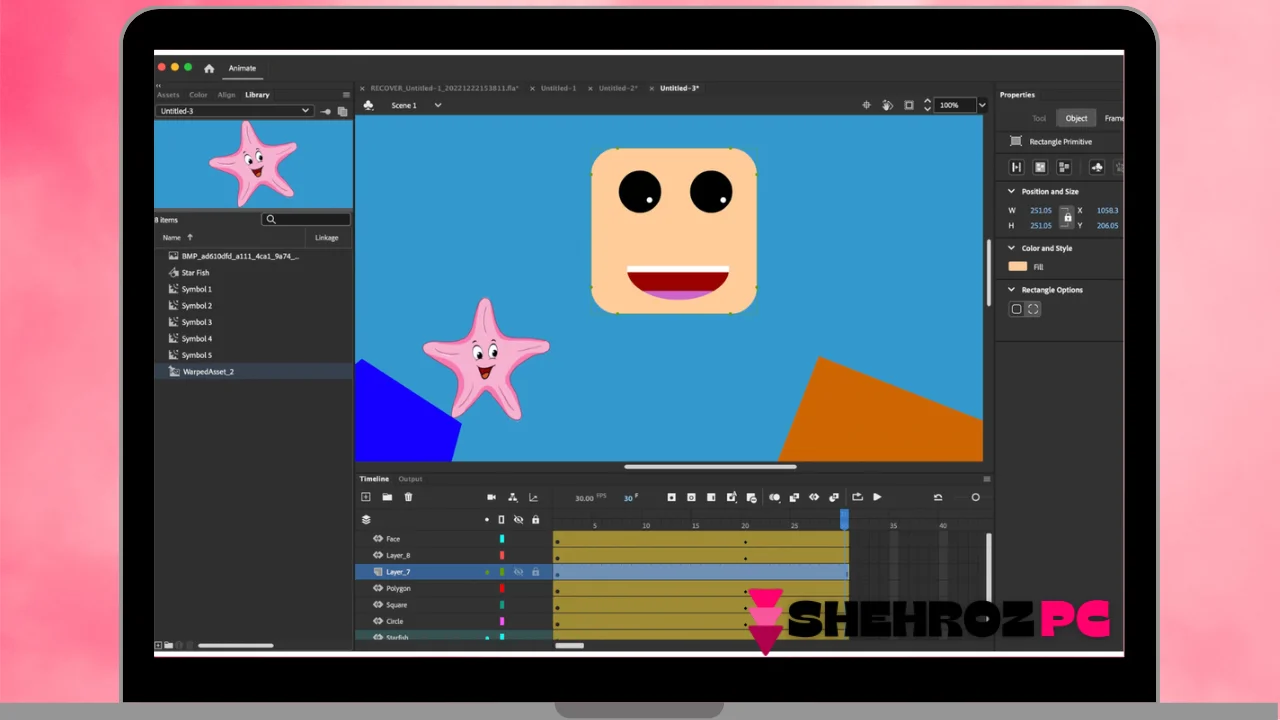Click the undo arrow in timeline toolbar
The width and height of the screenshot is (1280, 720).
pos(938,497)
